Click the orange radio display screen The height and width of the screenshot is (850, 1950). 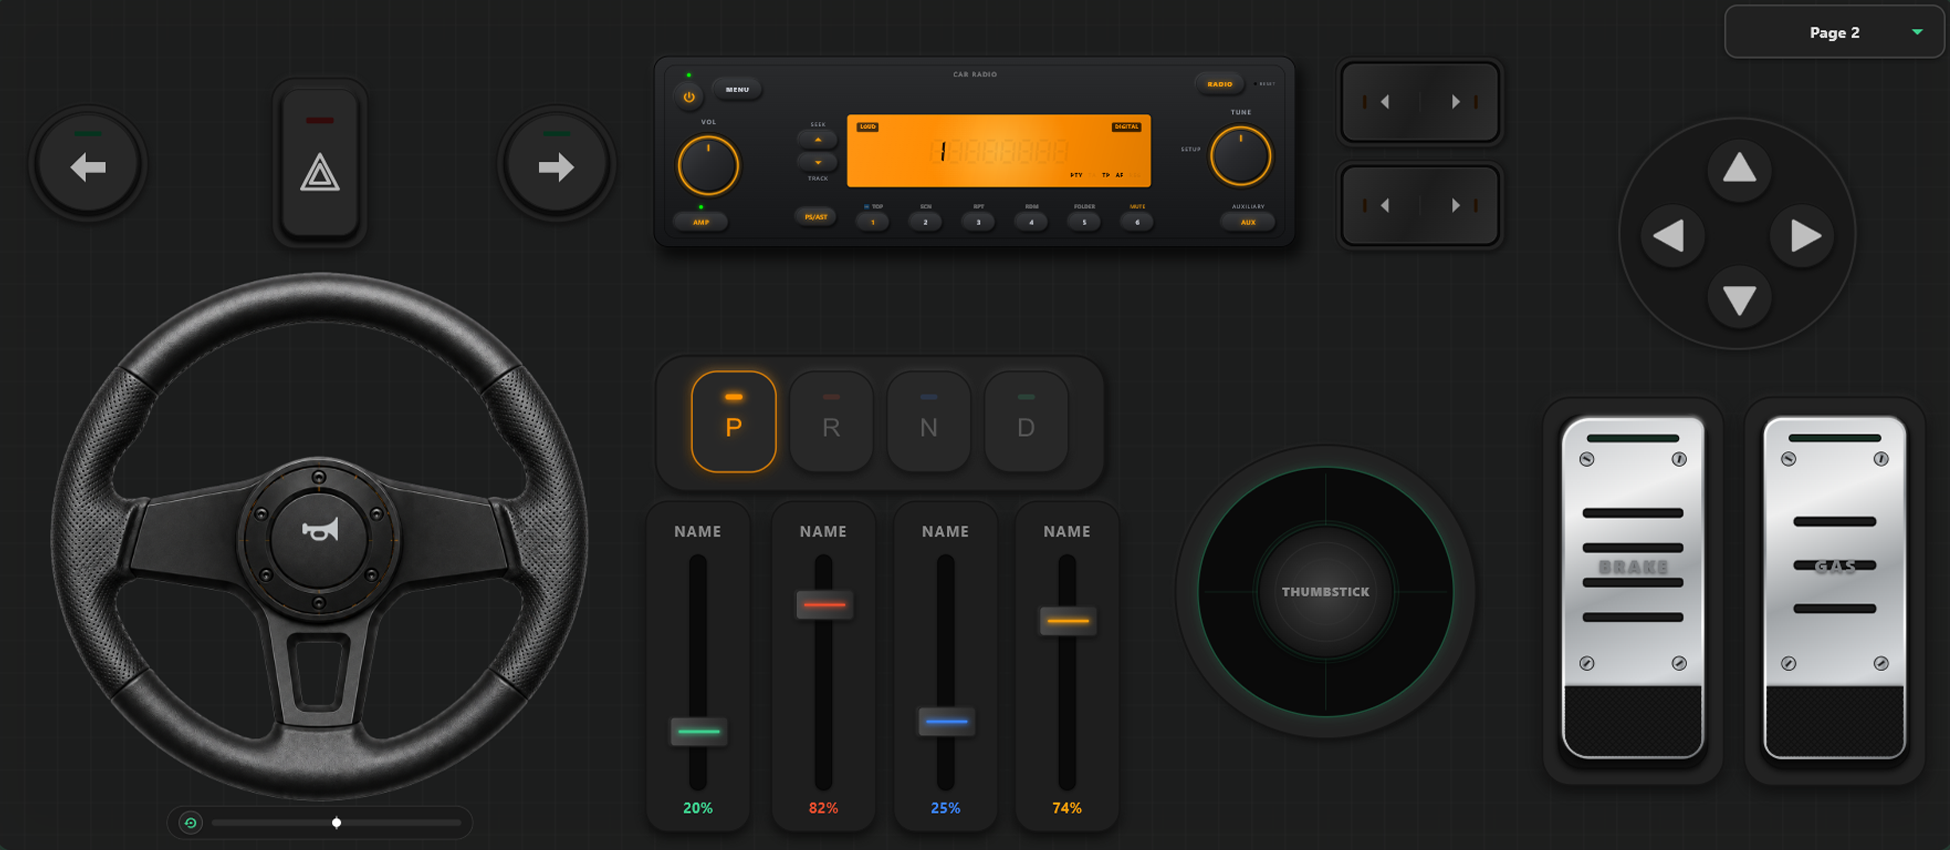[x=999, y=151]
